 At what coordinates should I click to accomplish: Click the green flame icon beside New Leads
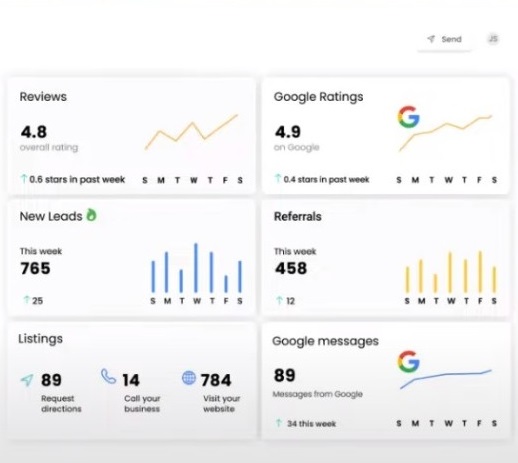(91, 215)
